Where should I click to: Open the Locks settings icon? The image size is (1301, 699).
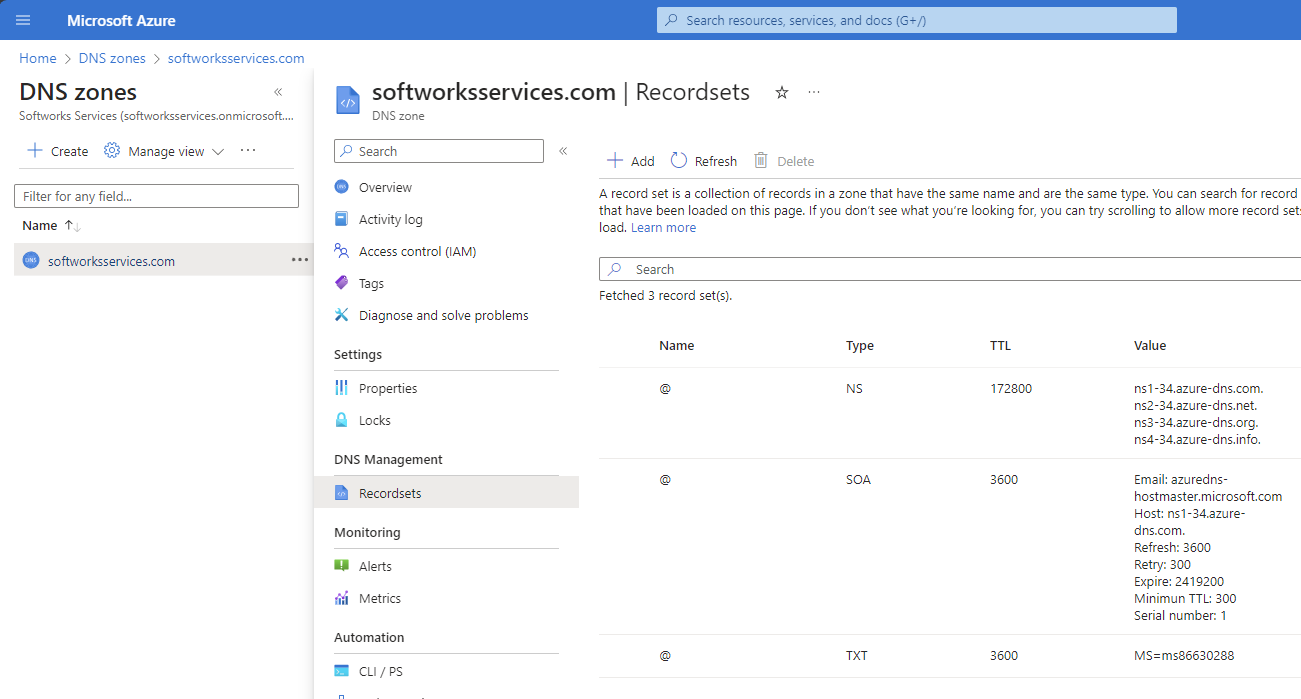click(x=341, y=420)
